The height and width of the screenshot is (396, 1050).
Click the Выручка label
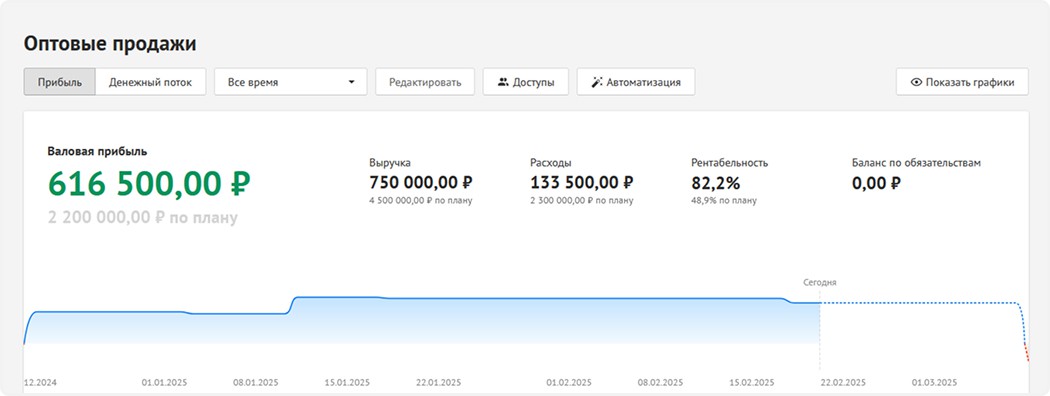[x=390, y=163]
